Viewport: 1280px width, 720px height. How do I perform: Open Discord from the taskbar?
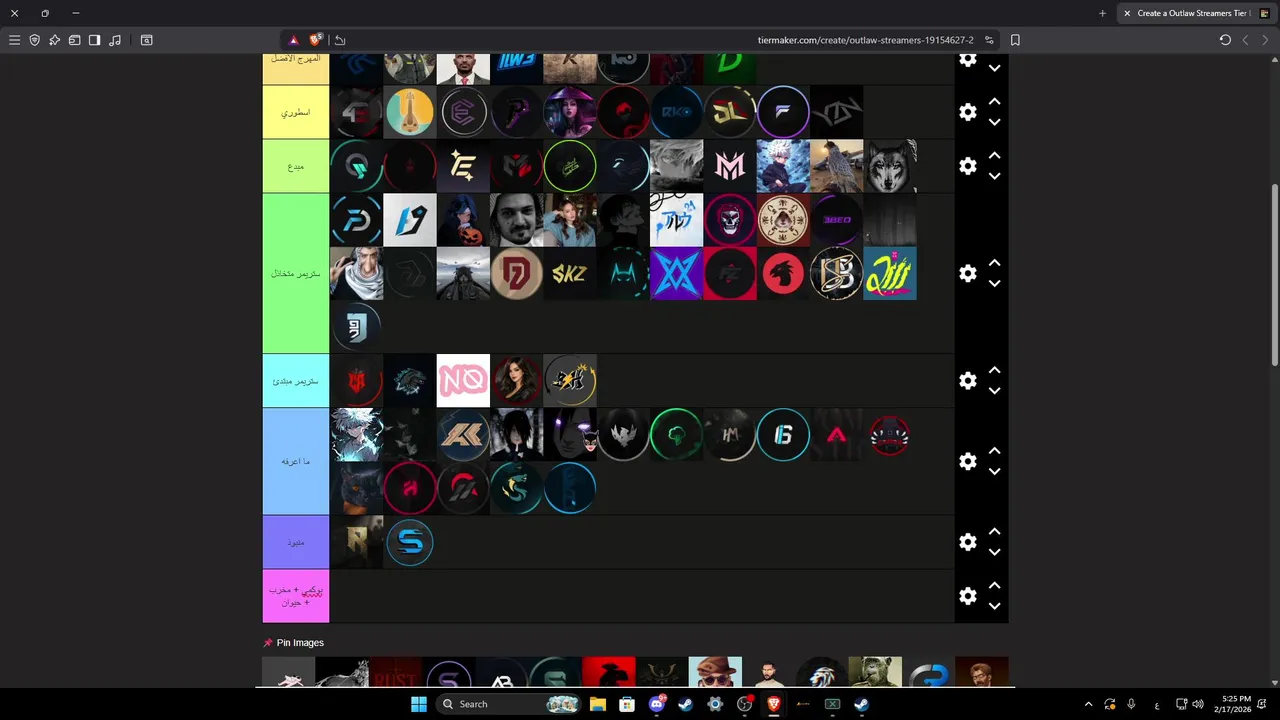click(x=657, y=704)
